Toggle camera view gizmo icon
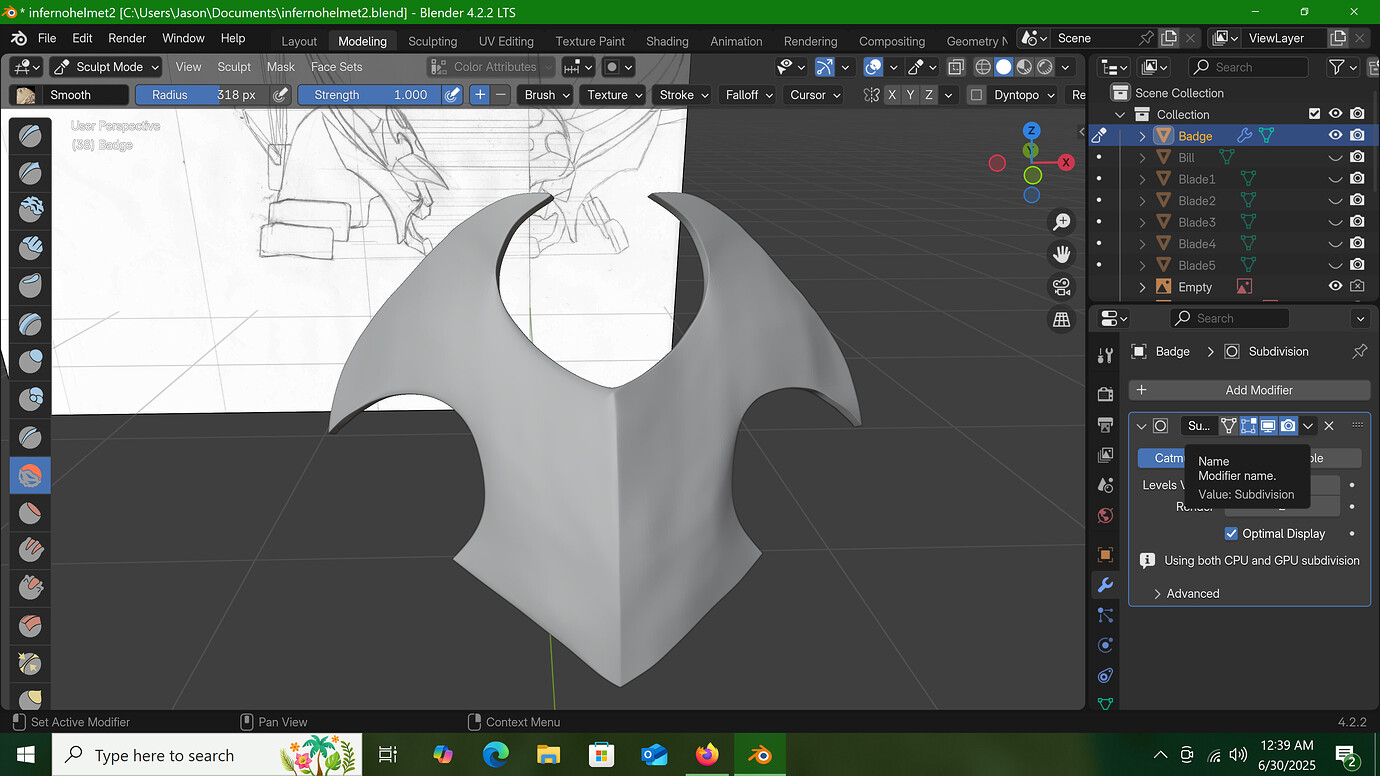 coord(1061,287)
